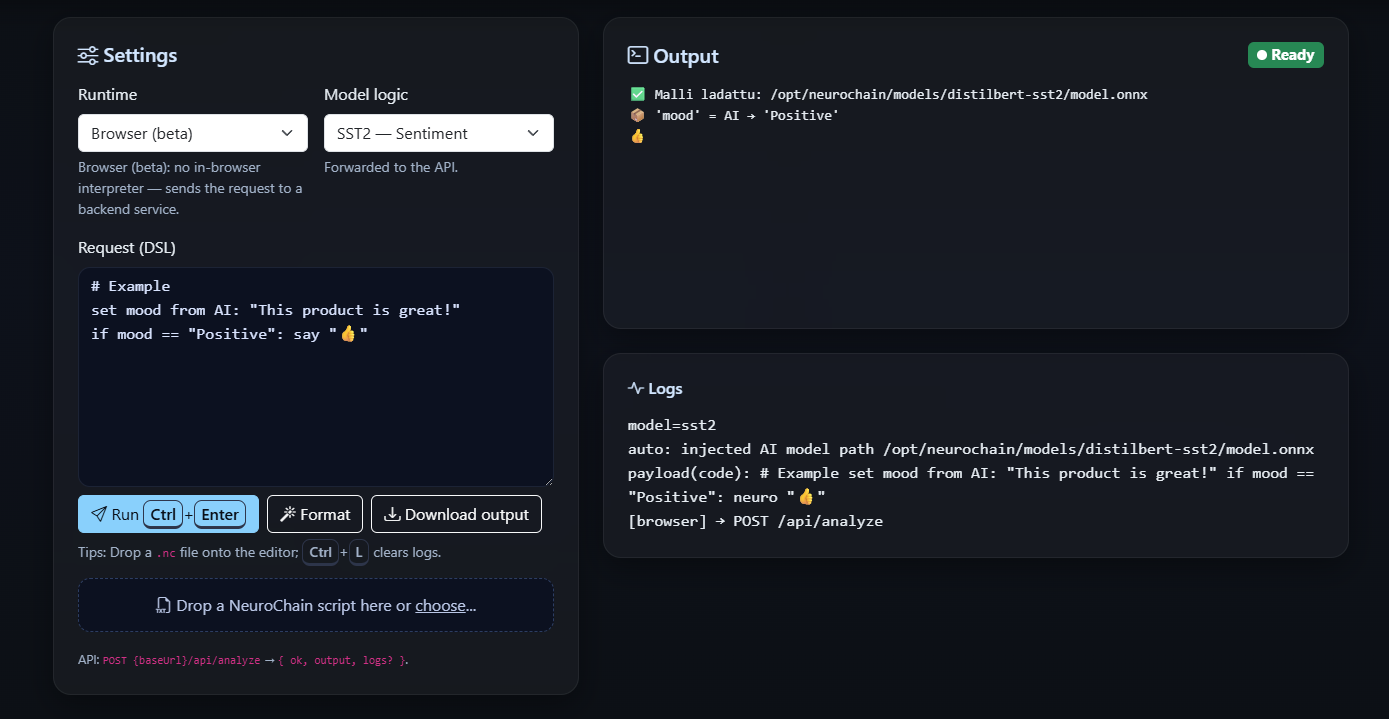Click the Settings panel header
The width and height of the screenshot is (1389, 719).
(x=127, y=55)
